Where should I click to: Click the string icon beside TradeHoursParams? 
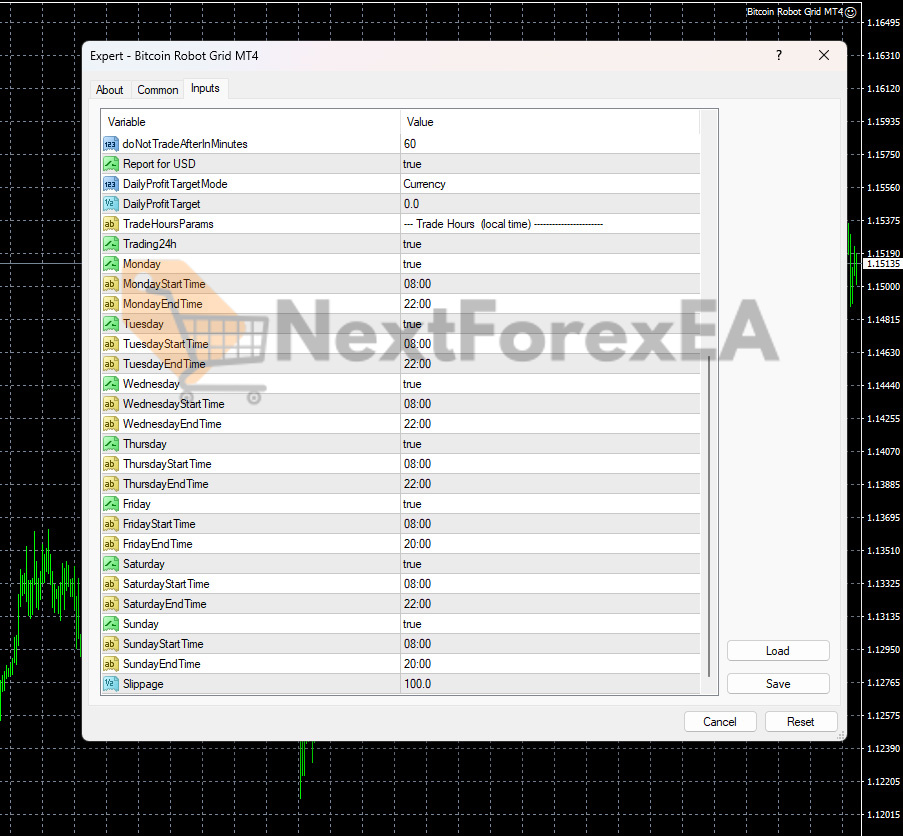pos(111,224)
